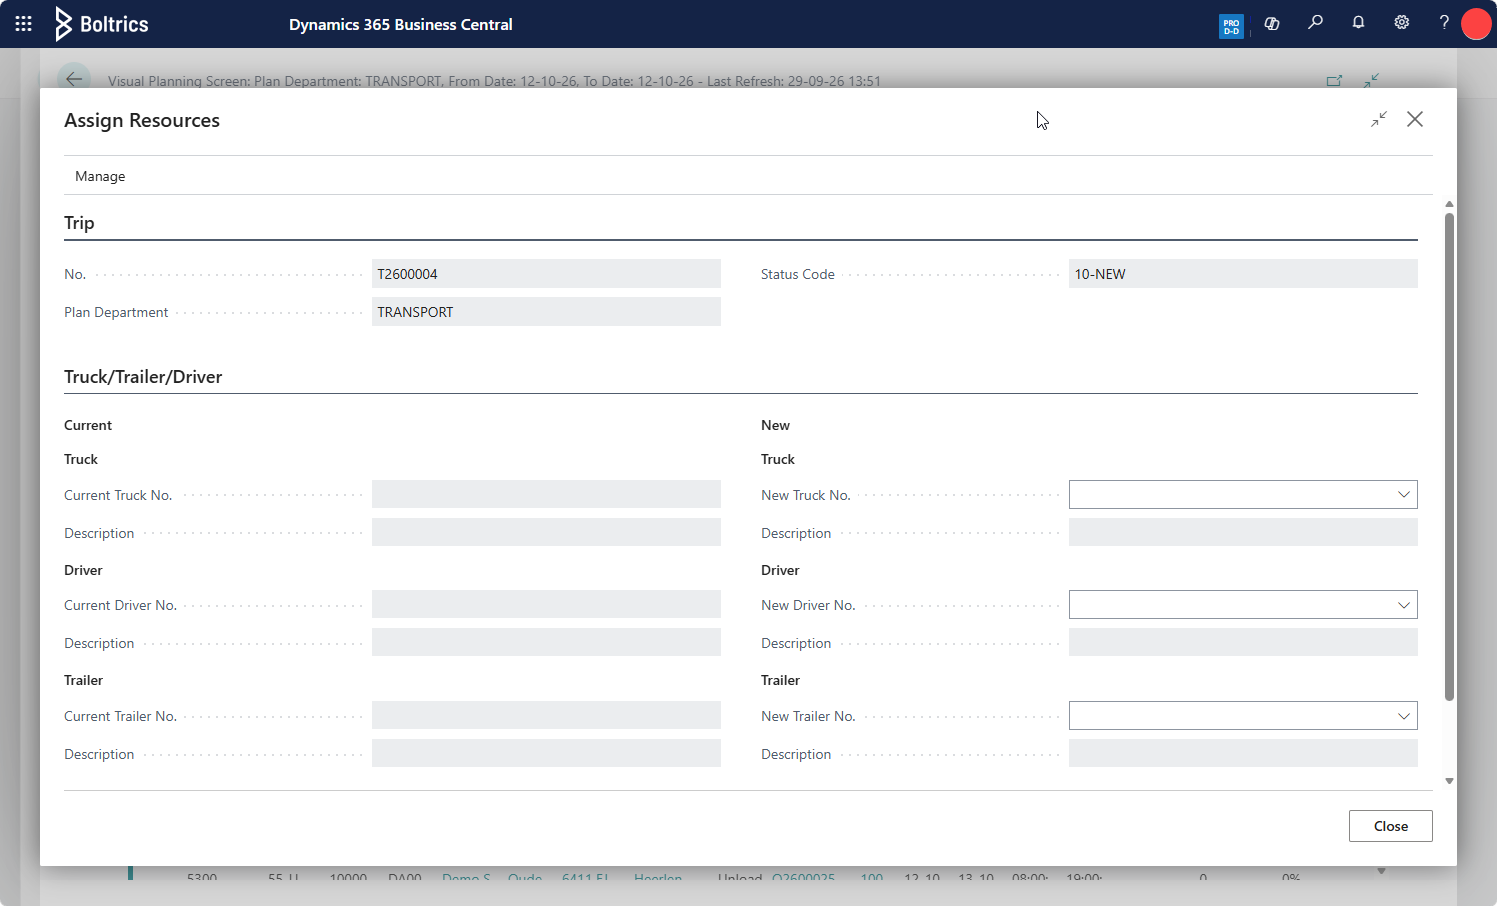
Task: Click the New Trailer No. label
Action: click(x=808, y=716)
